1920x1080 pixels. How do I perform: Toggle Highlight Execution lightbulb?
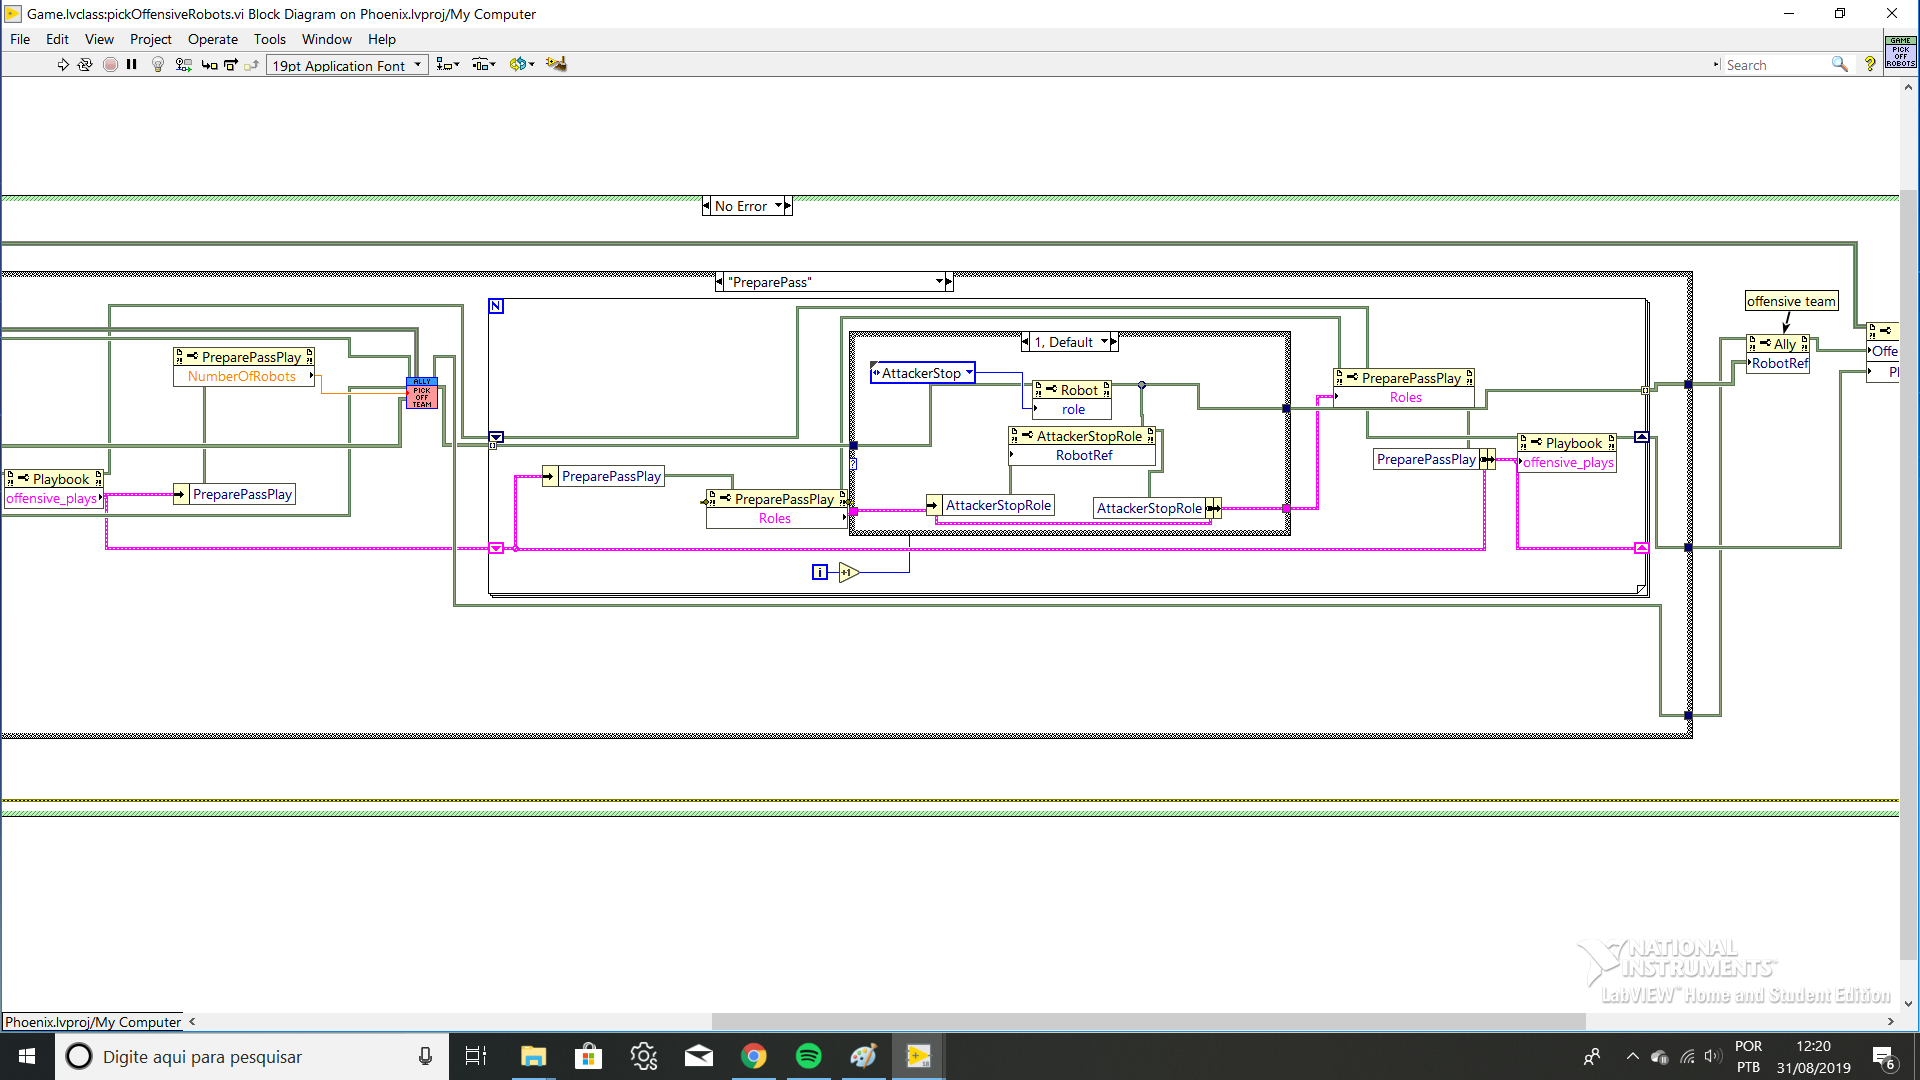pyautogui.click(x=157, y=65)
